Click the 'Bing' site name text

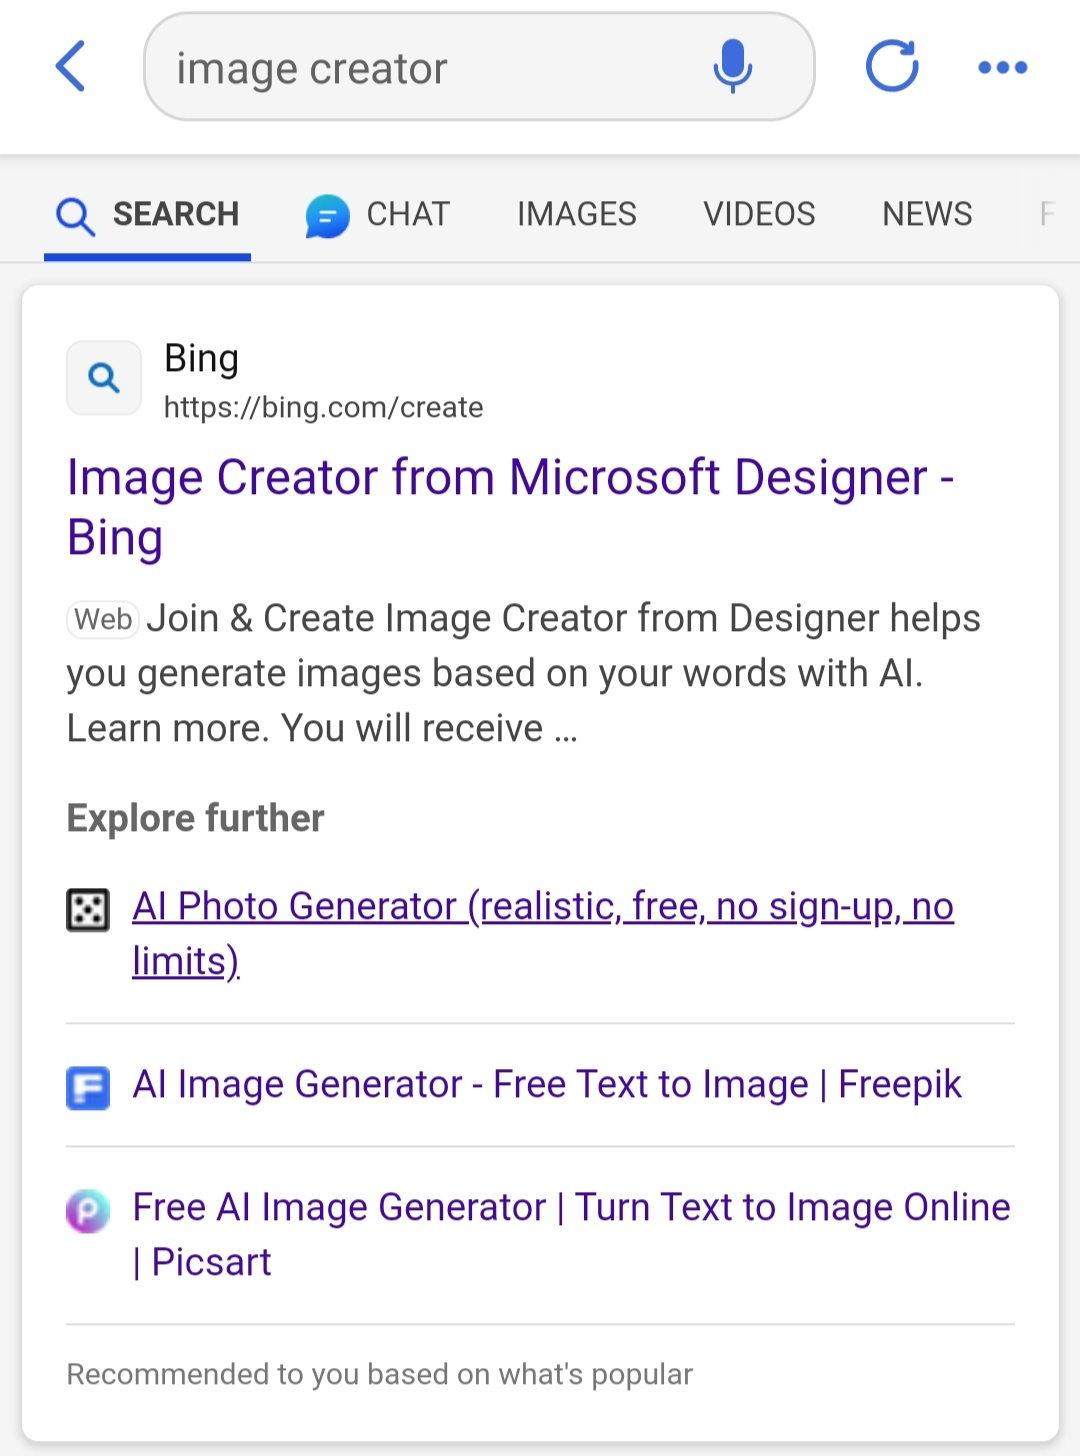tap(201, 358)
